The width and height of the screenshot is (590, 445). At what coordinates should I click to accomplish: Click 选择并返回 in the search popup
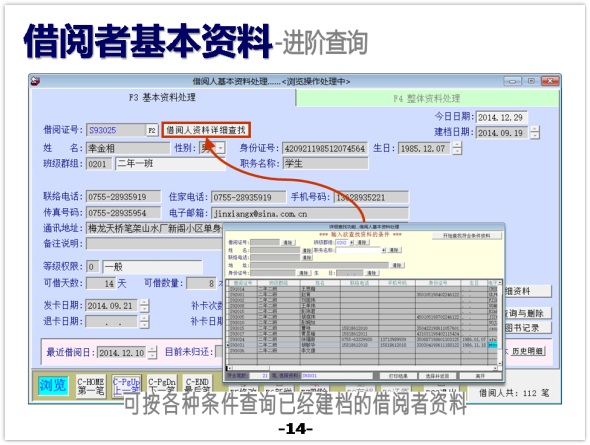point(438,376)
